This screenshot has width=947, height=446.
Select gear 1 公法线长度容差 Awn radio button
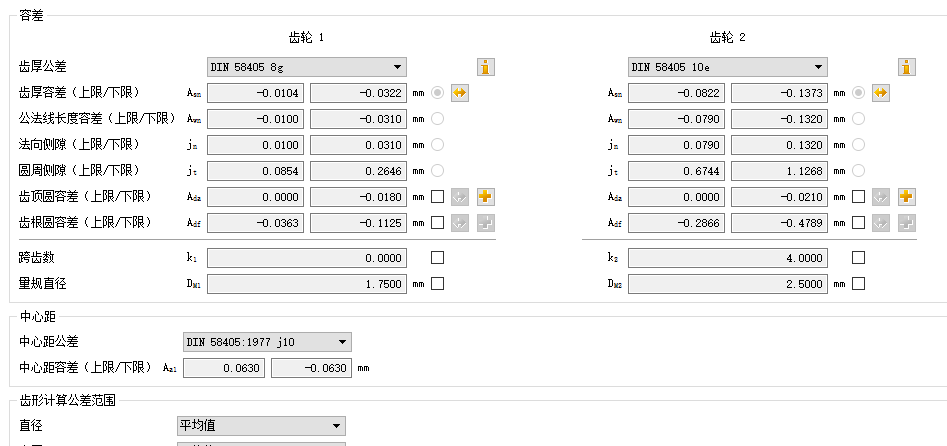point(437,119)
